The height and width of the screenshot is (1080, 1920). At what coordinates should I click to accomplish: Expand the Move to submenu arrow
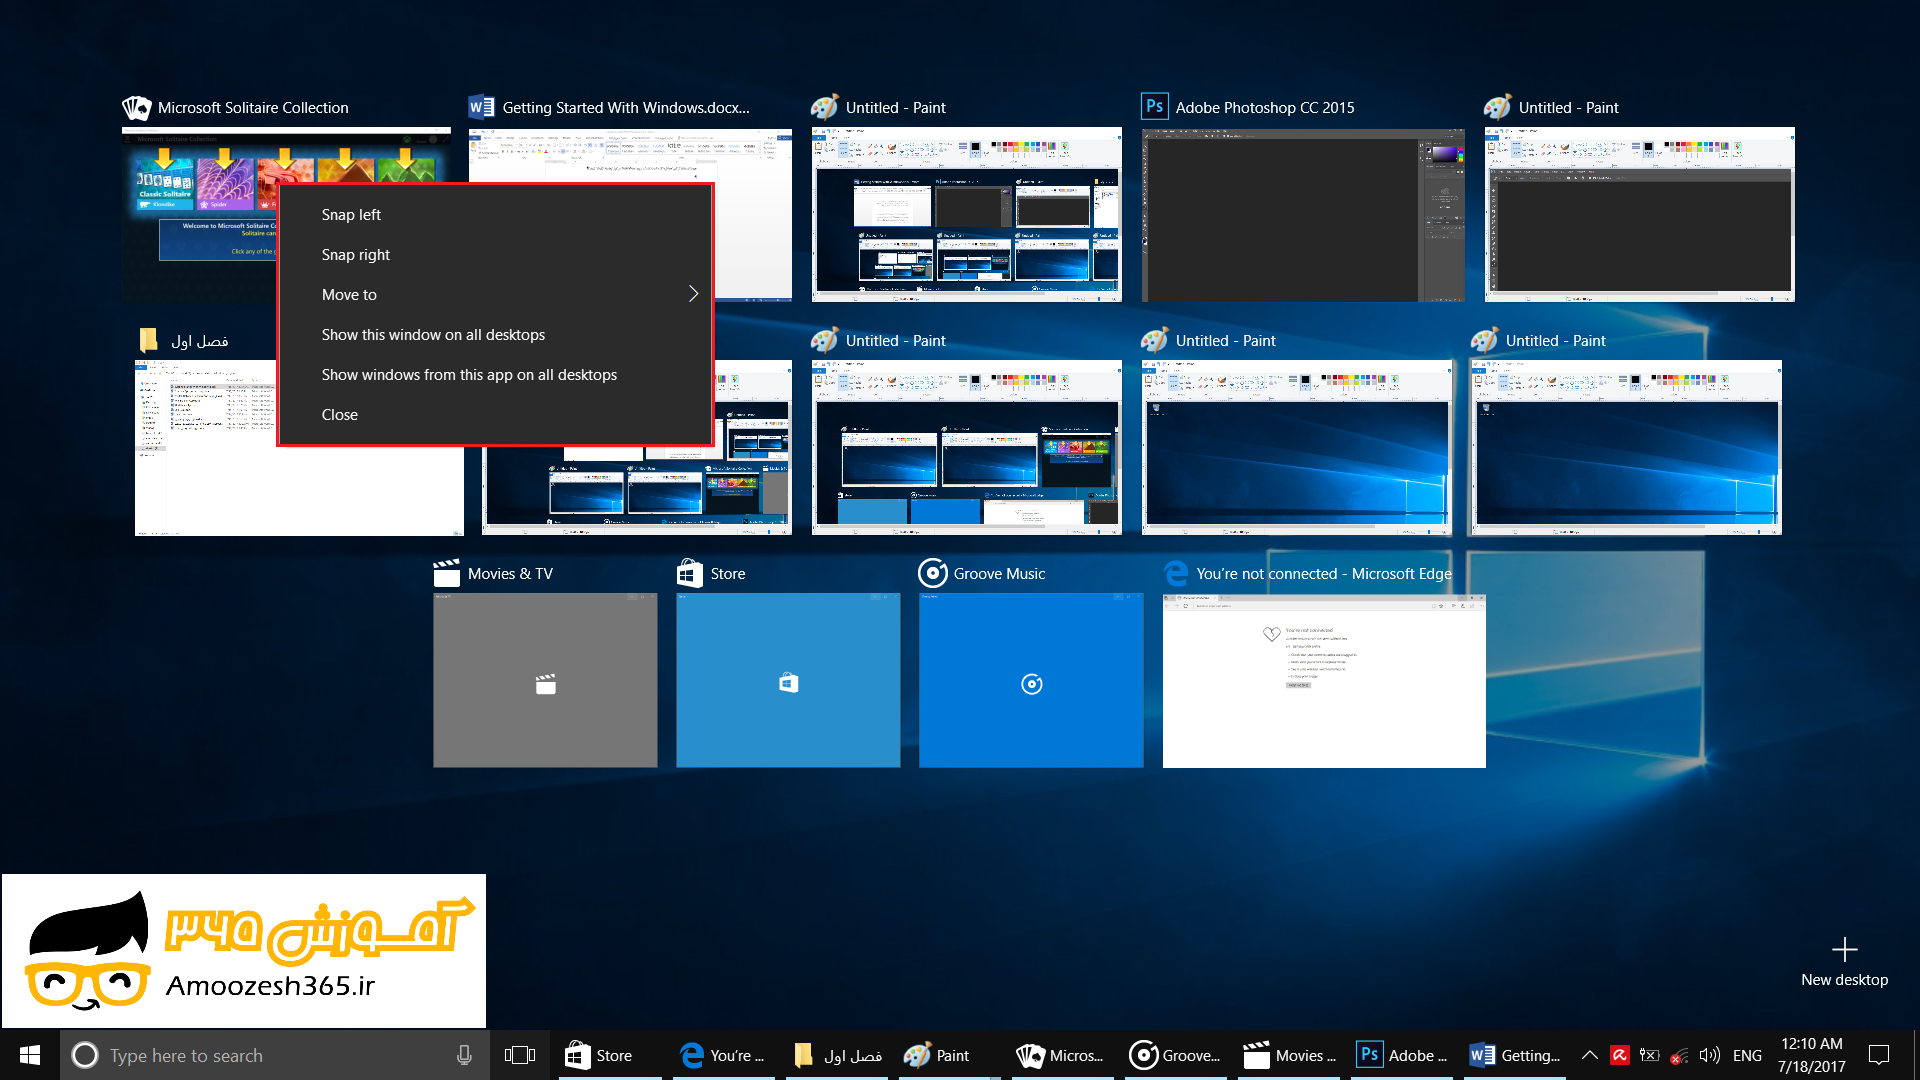(x=693, y=294)
